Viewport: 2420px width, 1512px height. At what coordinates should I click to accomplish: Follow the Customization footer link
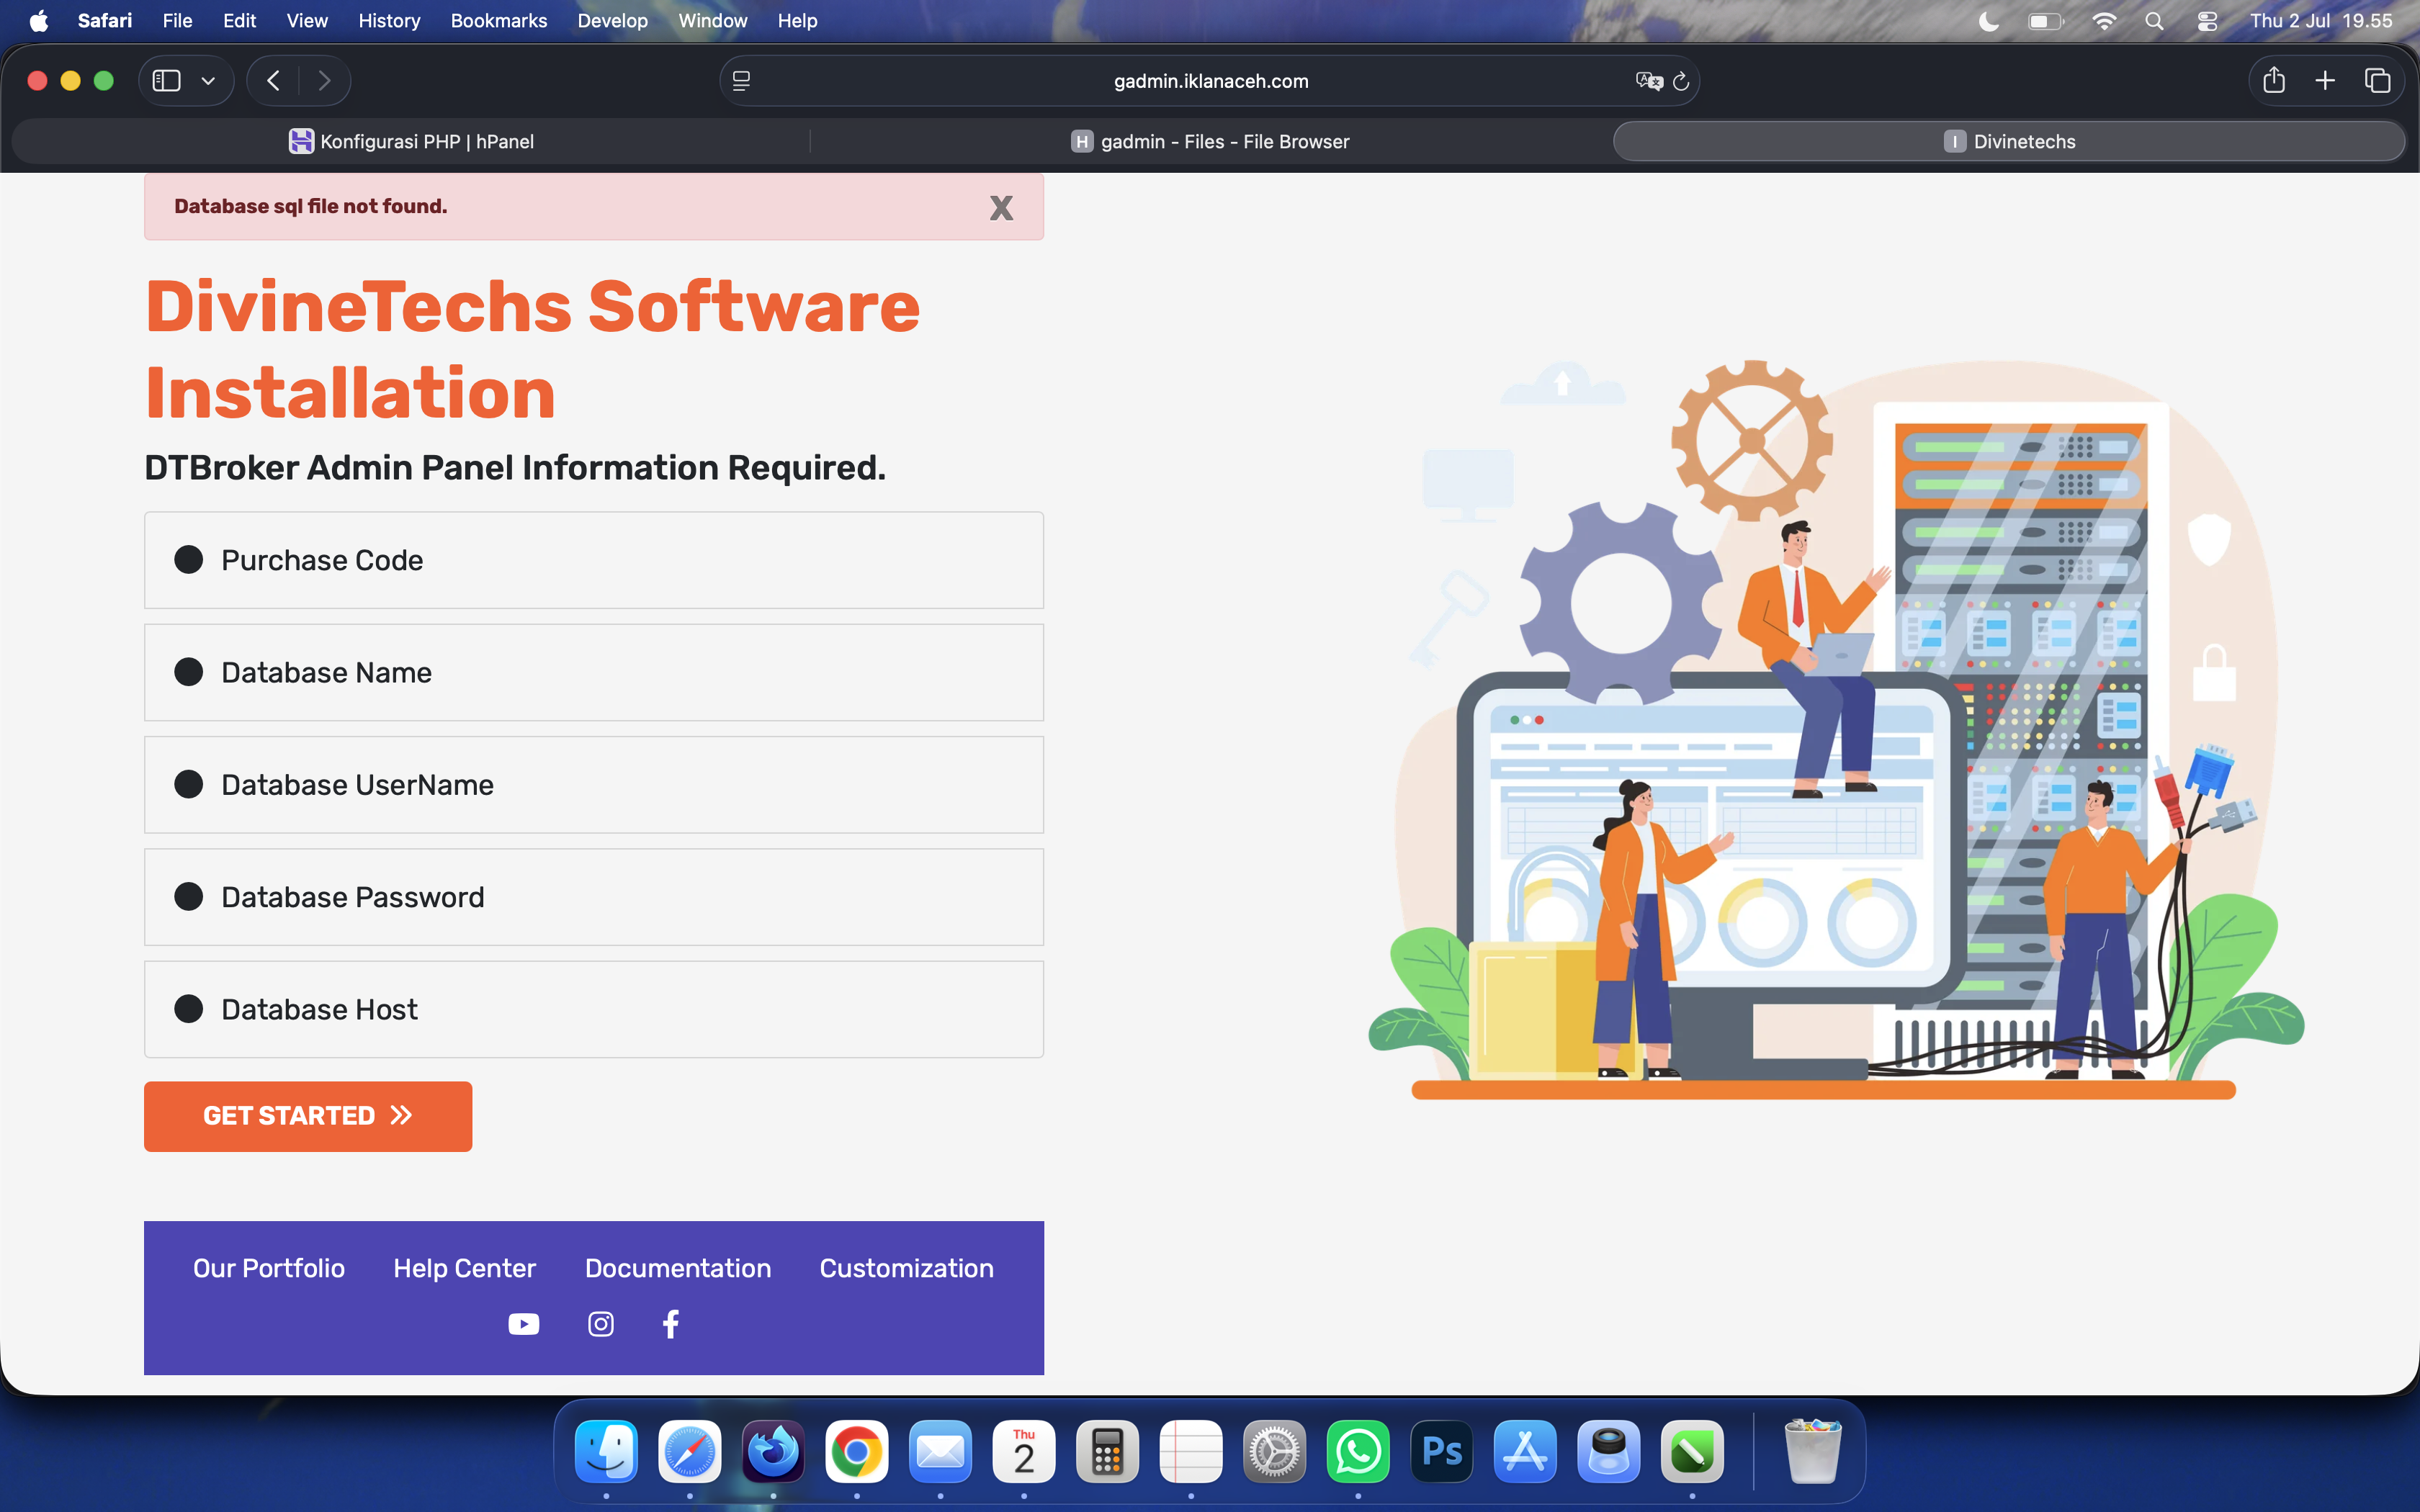(x=907, y=1268)
